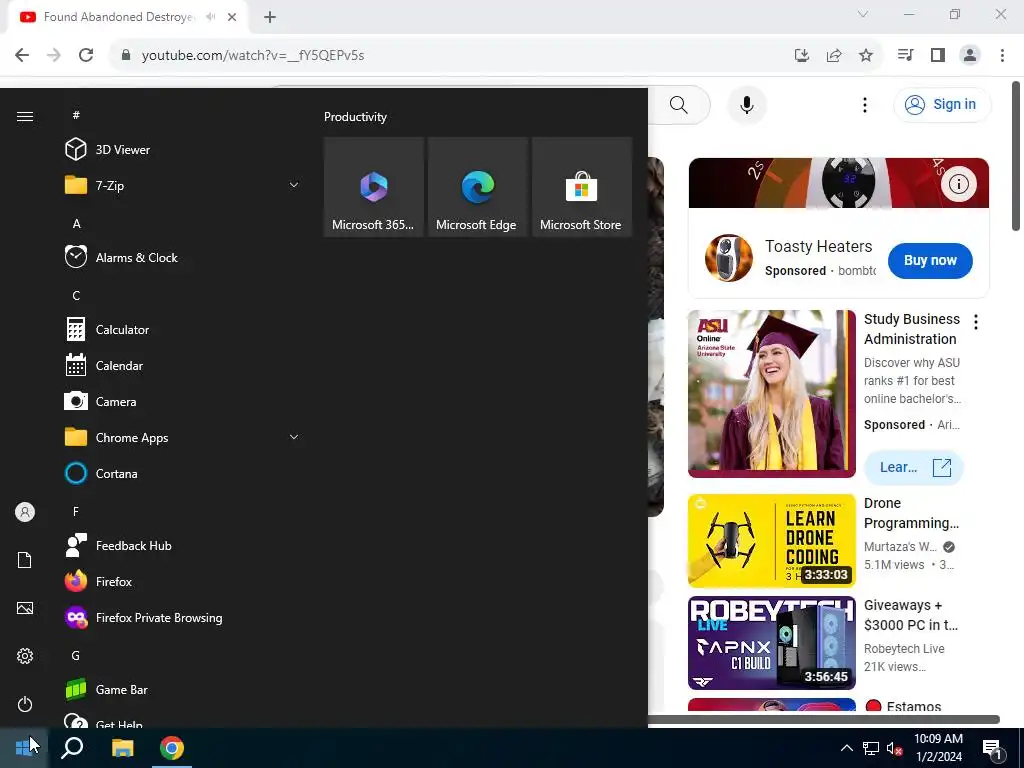This screenshot has height=768, width=1024.
Task: Click the Windows Start button
Action: (24, 748)
